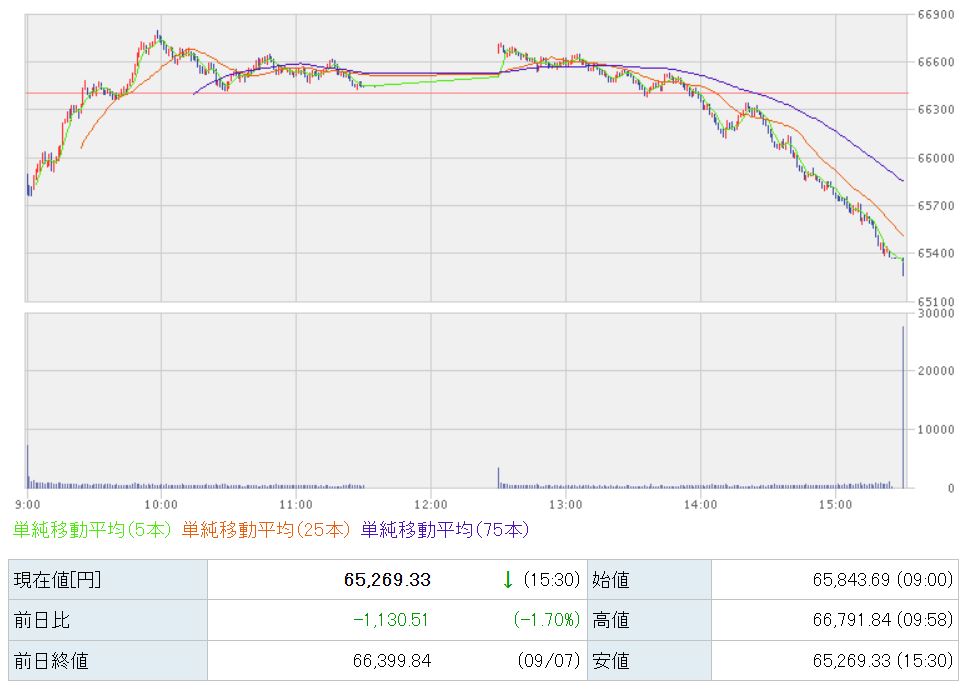The height and width of the screenshot is (691, 969).
Task: Click the 20000 volume axis label
Action: point(936,371)
